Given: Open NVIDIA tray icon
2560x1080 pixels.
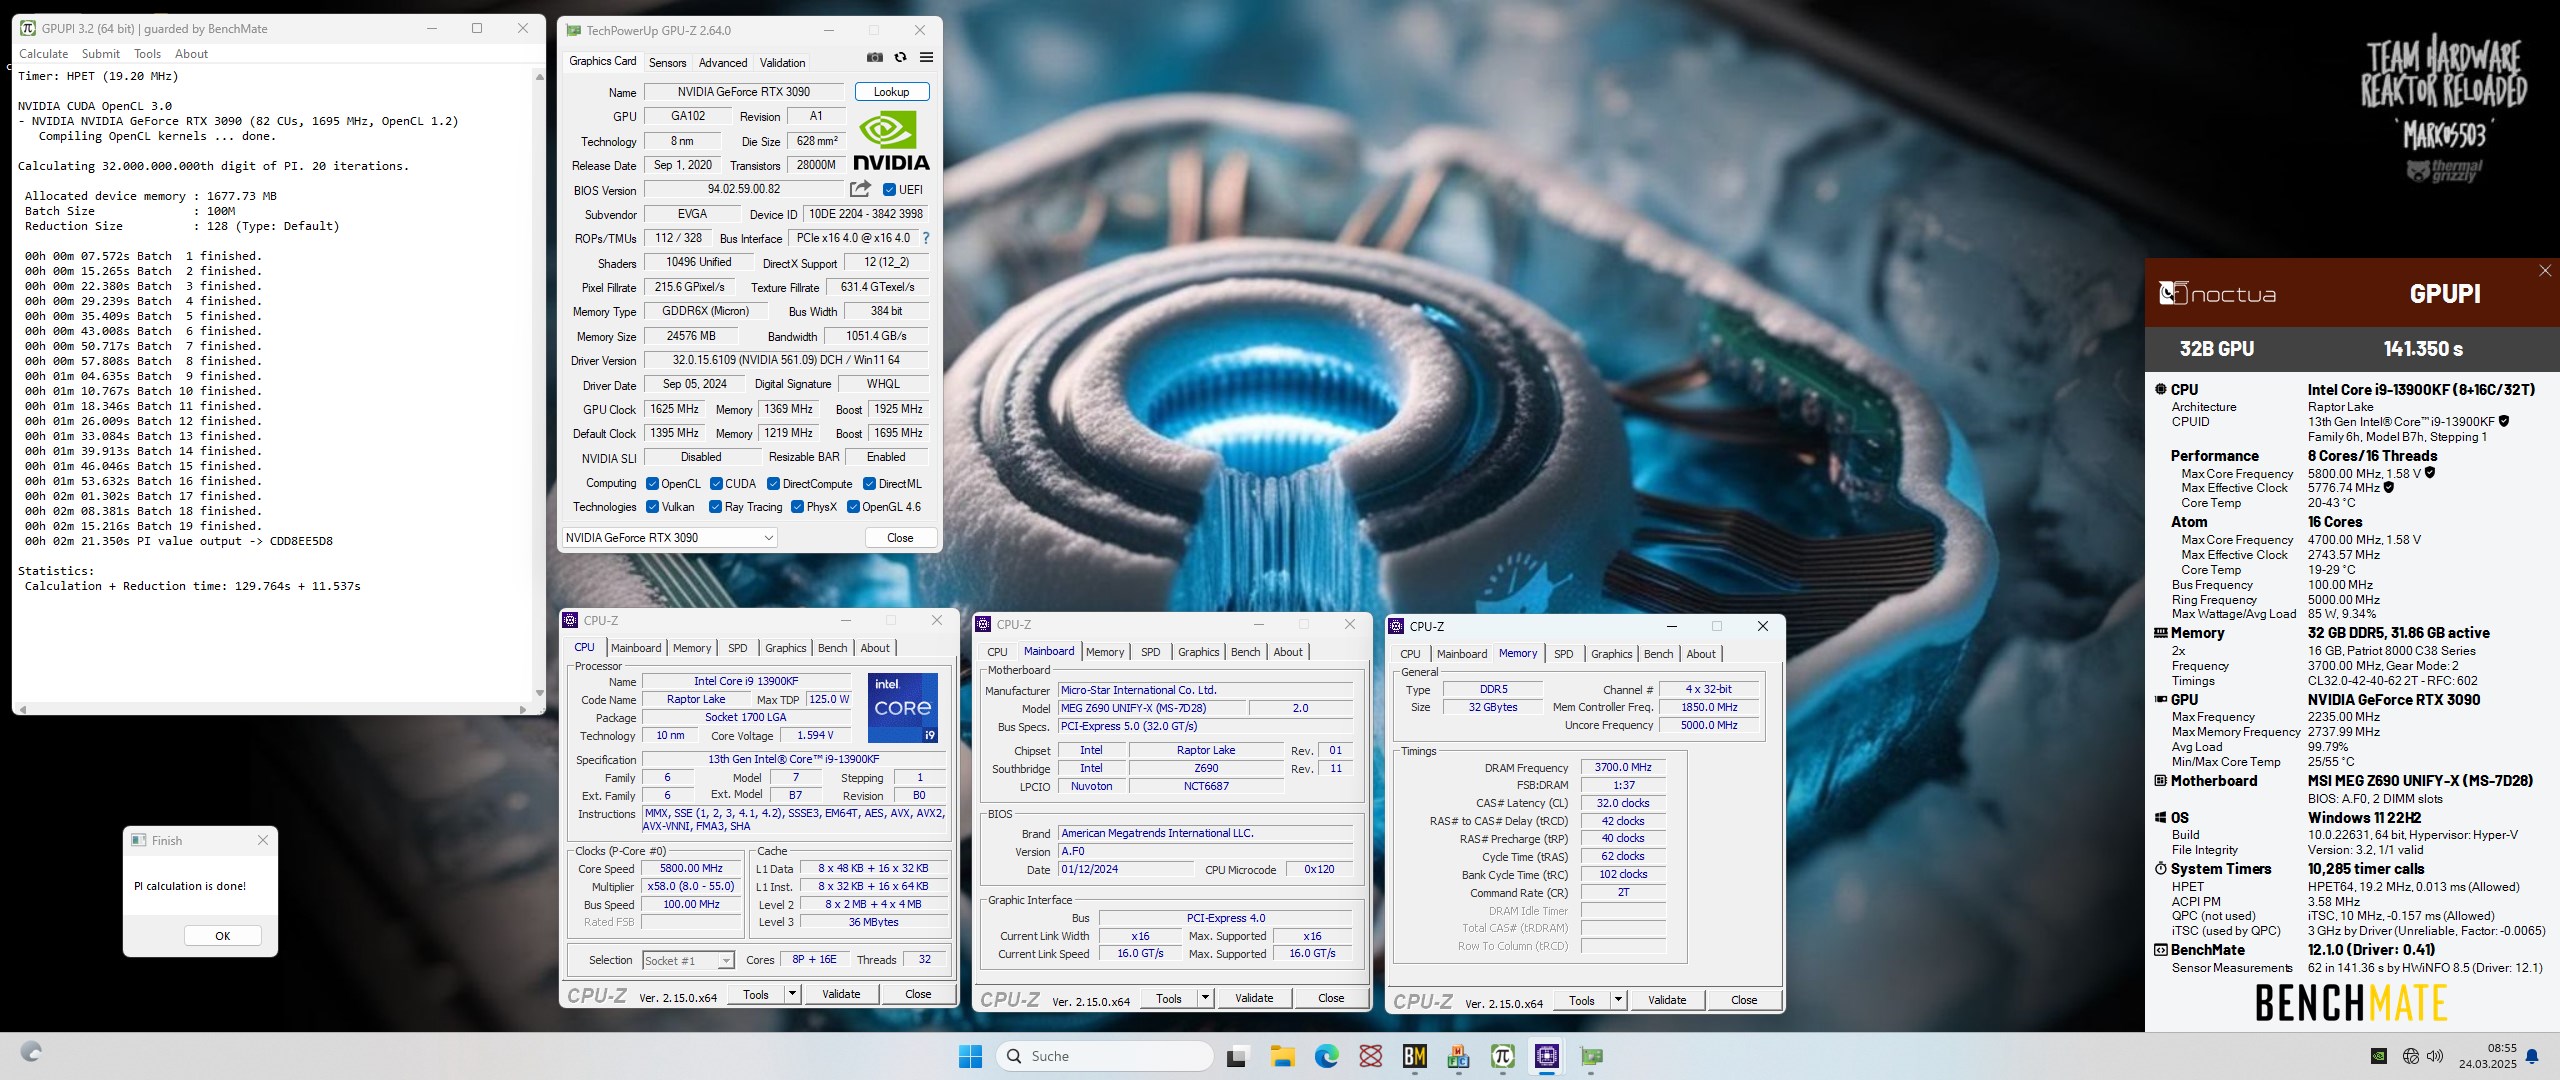Looking at the screenshot, I should pos(2379,1056).
